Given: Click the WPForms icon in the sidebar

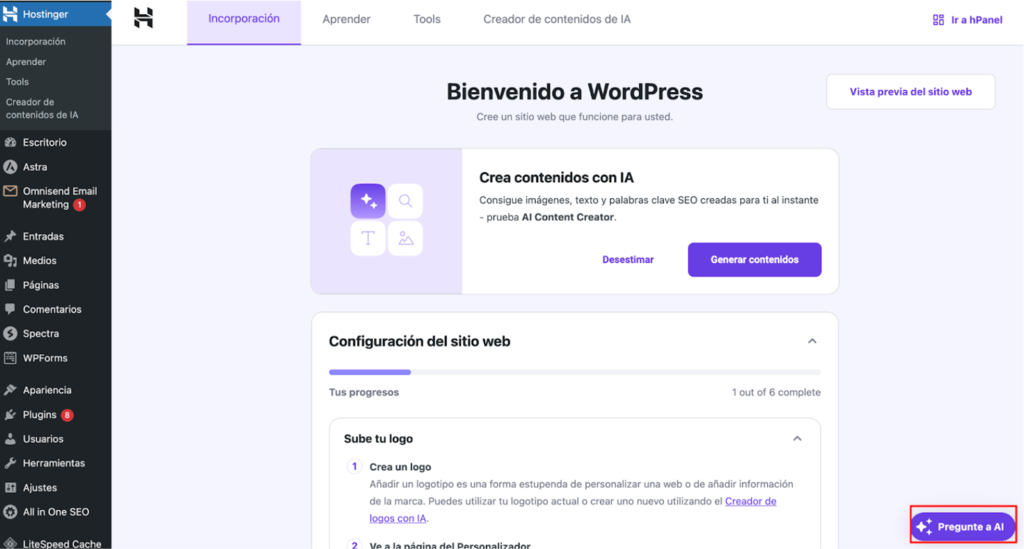Looking at the screenshot, I should pos(10,358).
